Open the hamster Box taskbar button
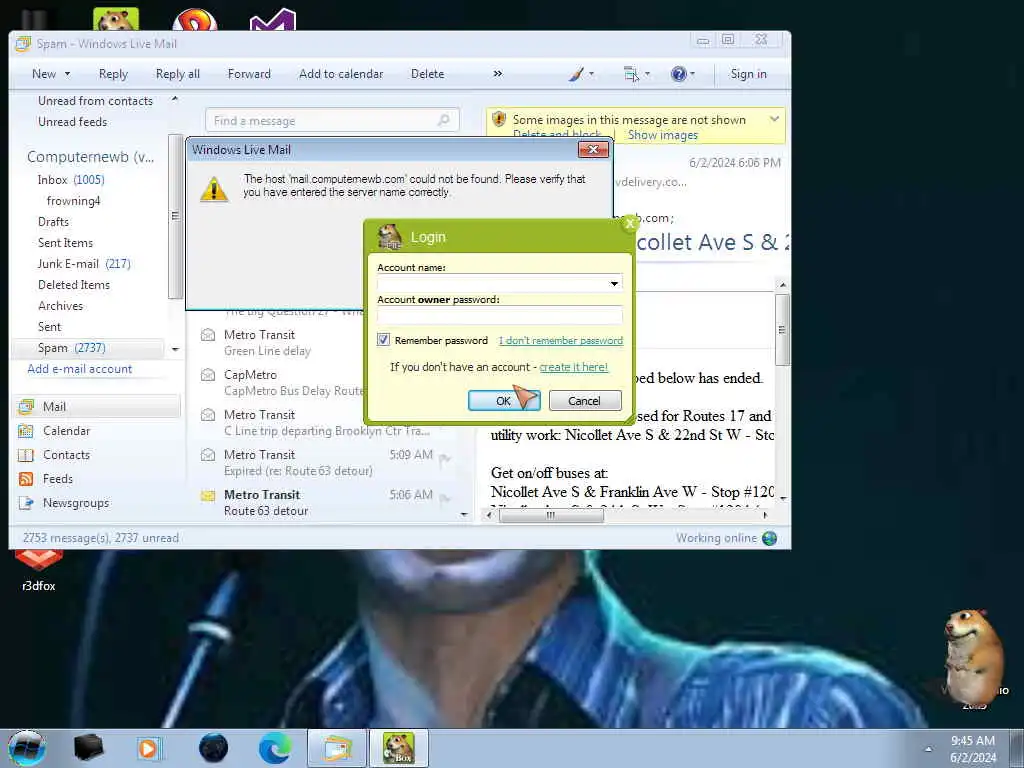The width and height of the screenshot is (1024, 768). pos(399,748)
